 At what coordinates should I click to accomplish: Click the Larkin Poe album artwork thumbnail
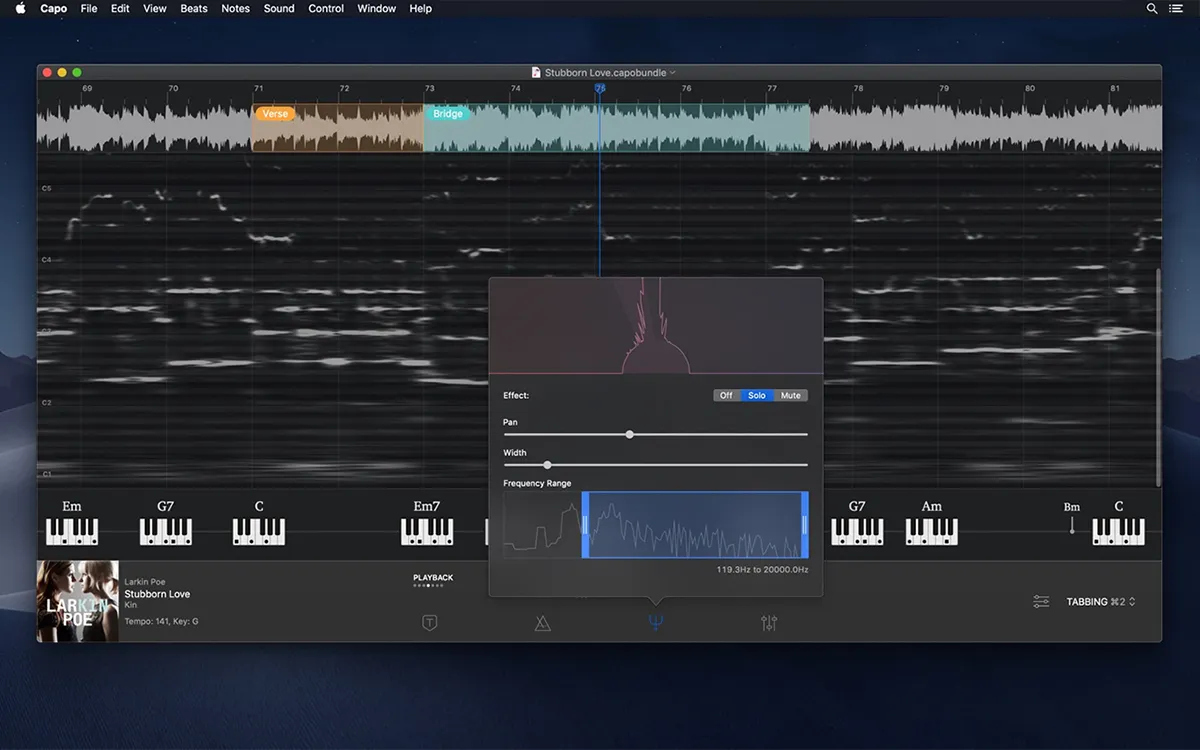77,601
